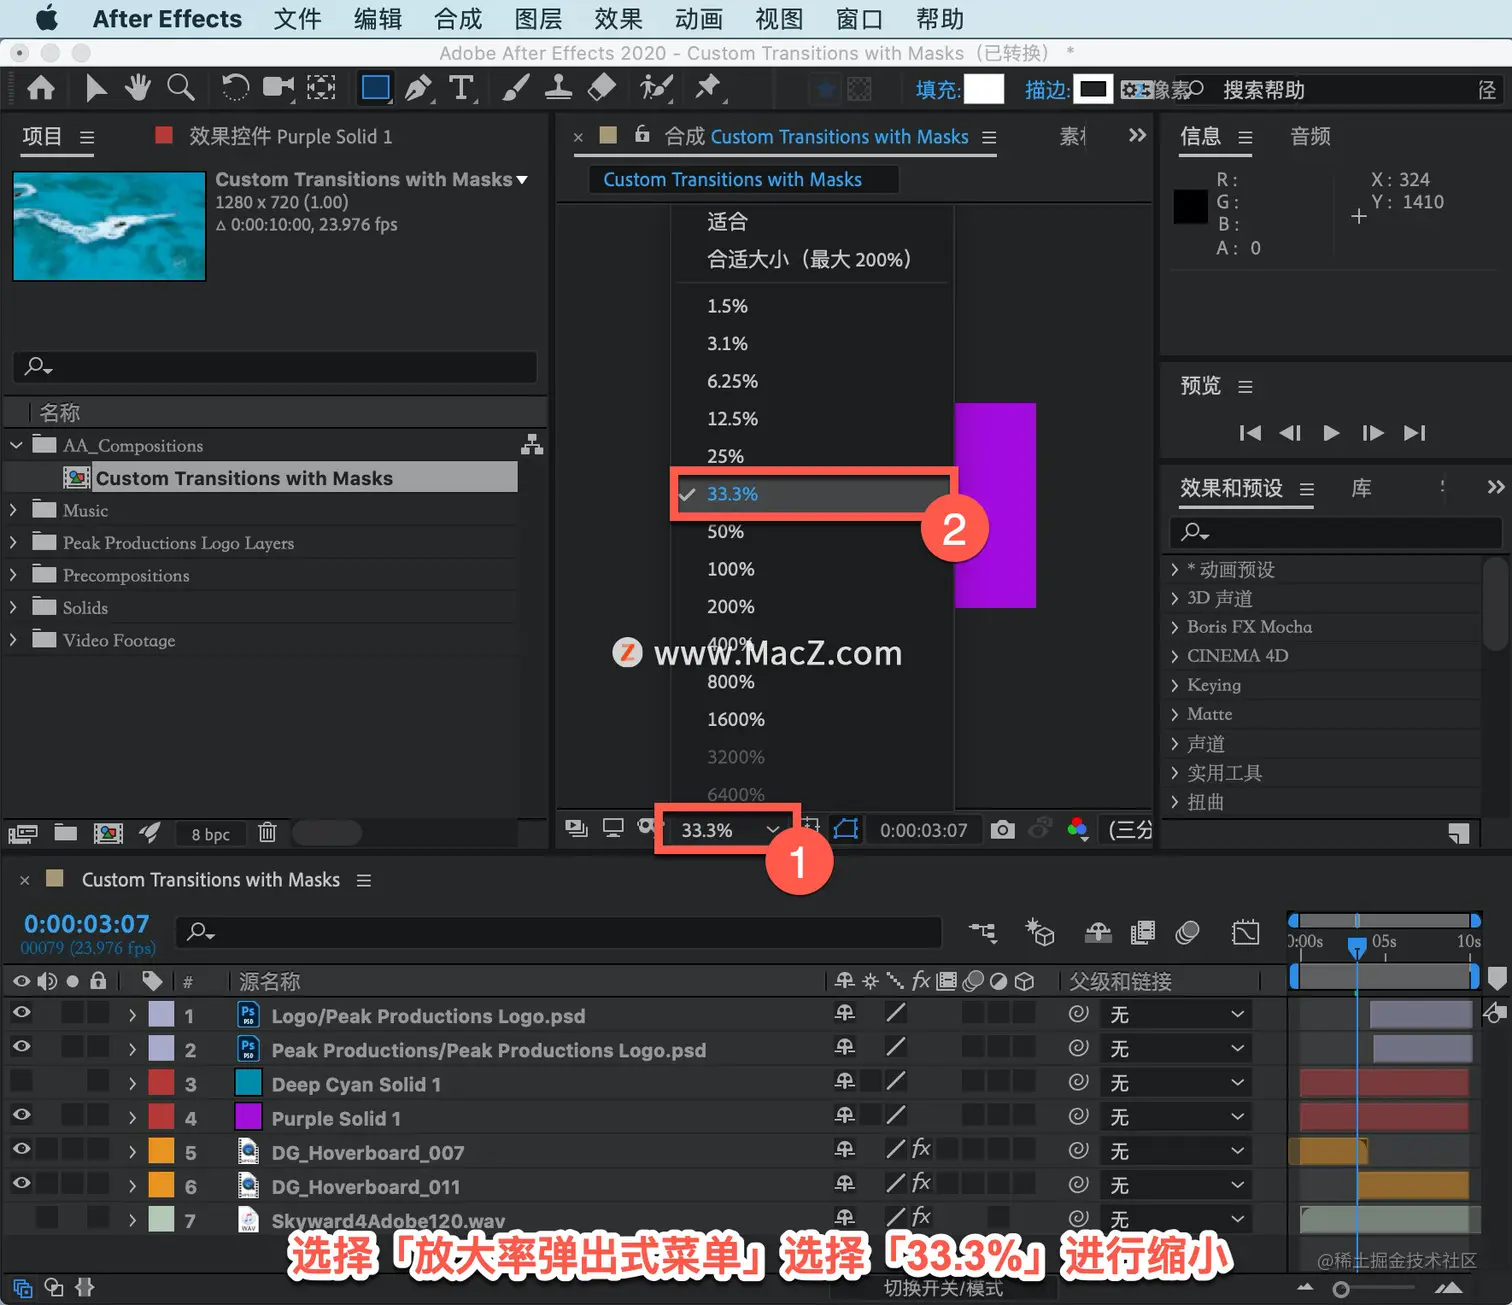Screen dimensions: 1512x1305
Task: Step to next frame in preview
Action: [x=1373, y=433]
